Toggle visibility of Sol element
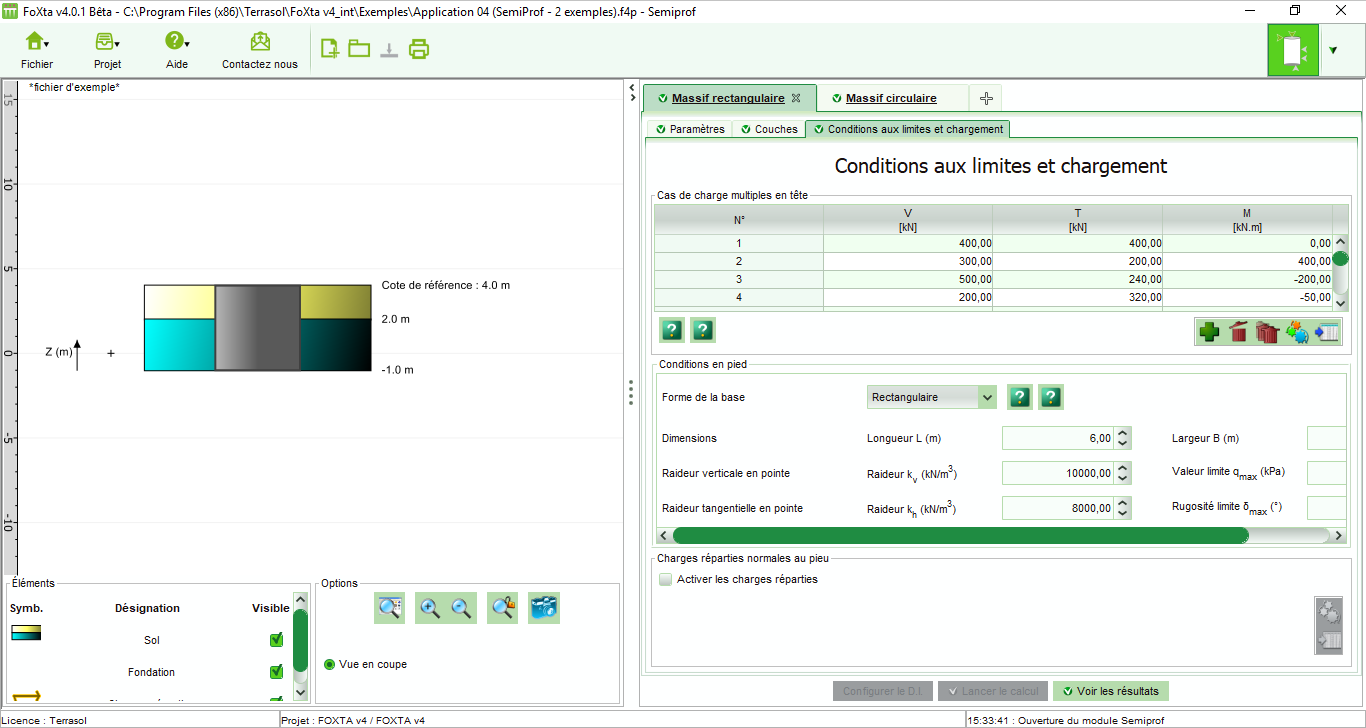 pyautogui.click(x=276, y=640)
